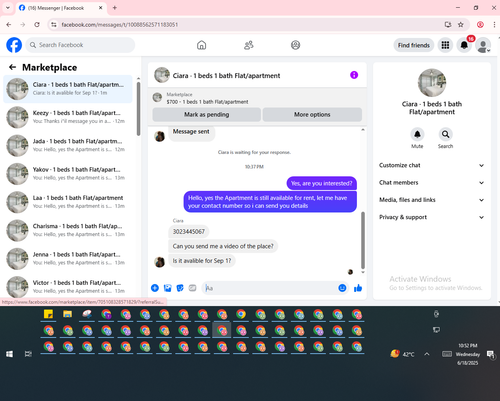Expand Customize chat section

coord(432,165)
